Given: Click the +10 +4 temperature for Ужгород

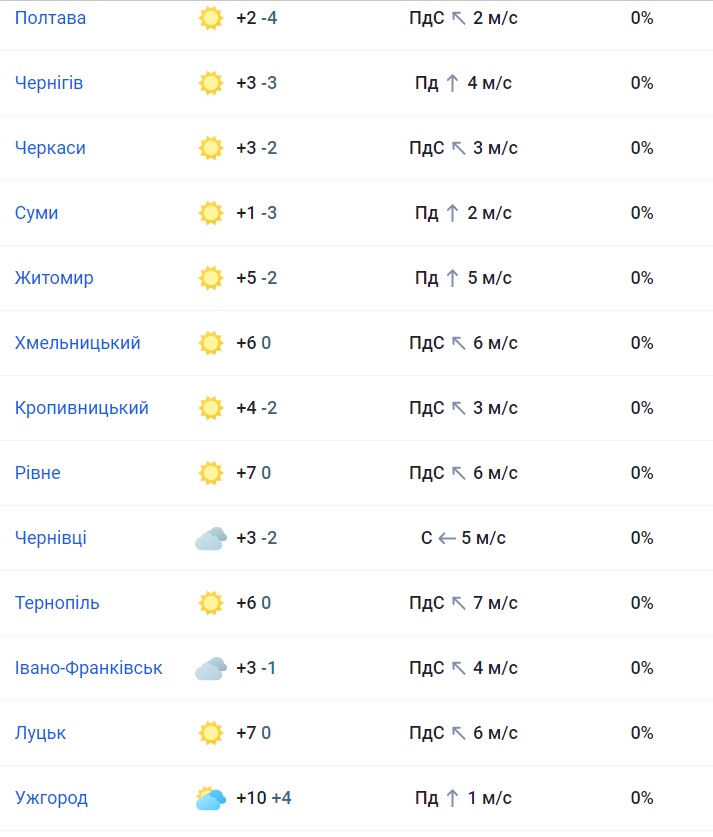Looking at the screenshot, I should tap(264, 798).
